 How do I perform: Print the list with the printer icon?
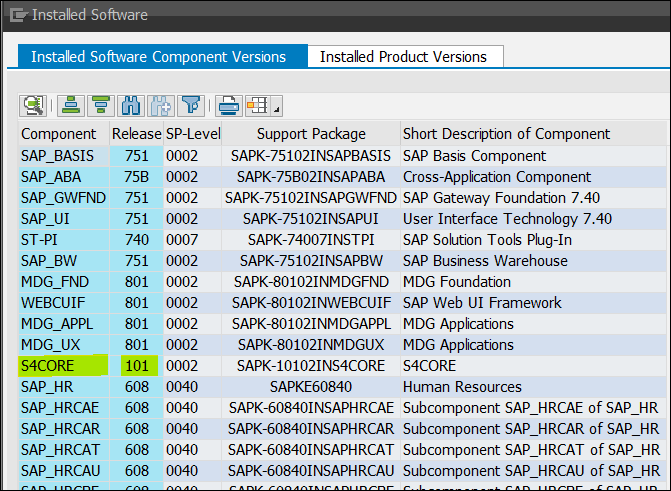(x=229, y=106)
